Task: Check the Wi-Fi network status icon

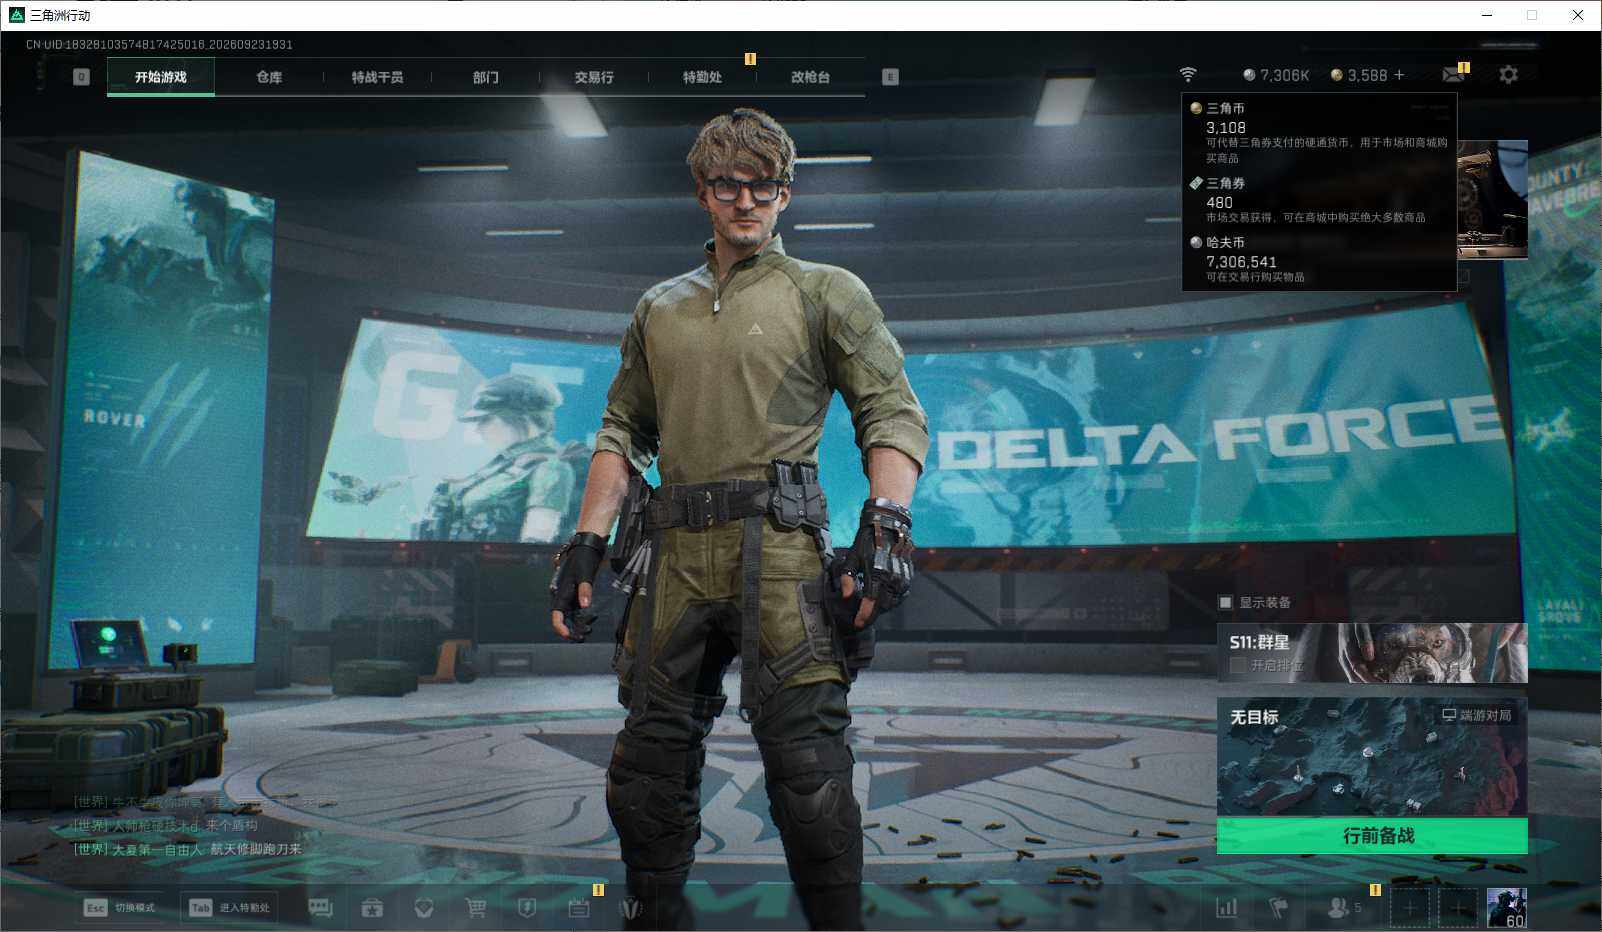Action: [1188, 75]
